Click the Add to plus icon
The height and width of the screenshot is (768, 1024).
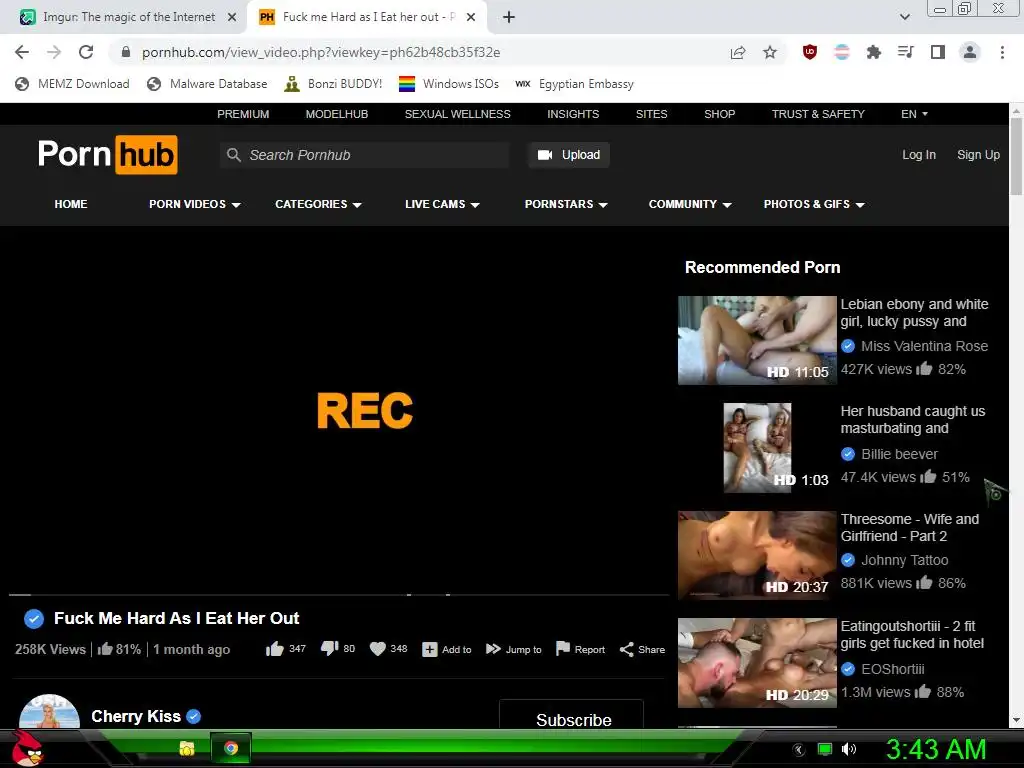(430, 649)
